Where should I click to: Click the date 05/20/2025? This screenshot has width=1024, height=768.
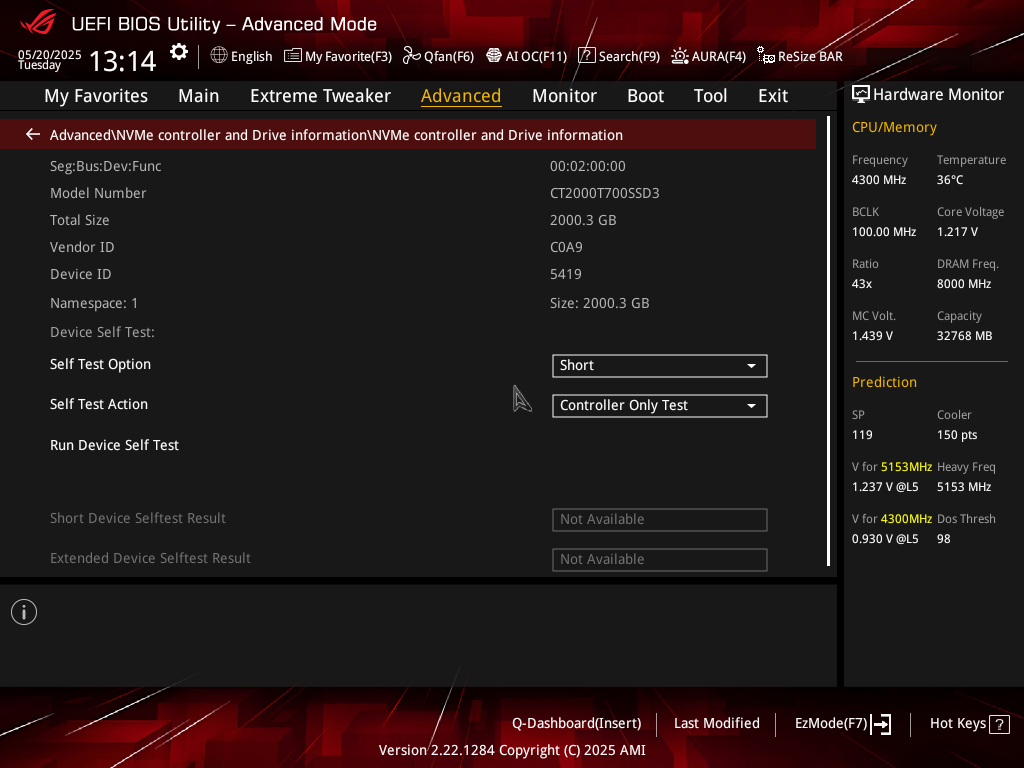(x=50, y=54)
